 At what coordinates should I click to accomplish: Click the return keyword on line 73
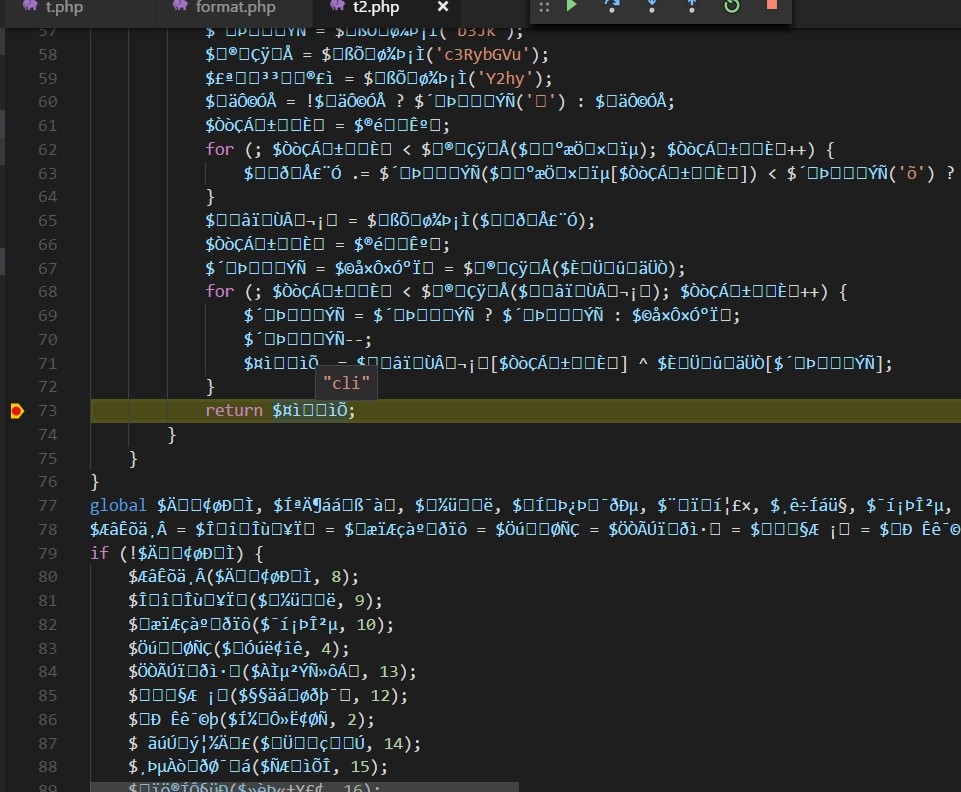(x=234, y=410)
